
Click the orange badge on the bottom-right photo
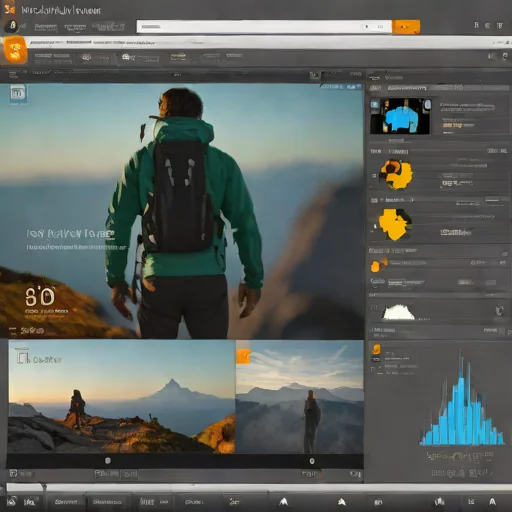[x=243, y=356]
